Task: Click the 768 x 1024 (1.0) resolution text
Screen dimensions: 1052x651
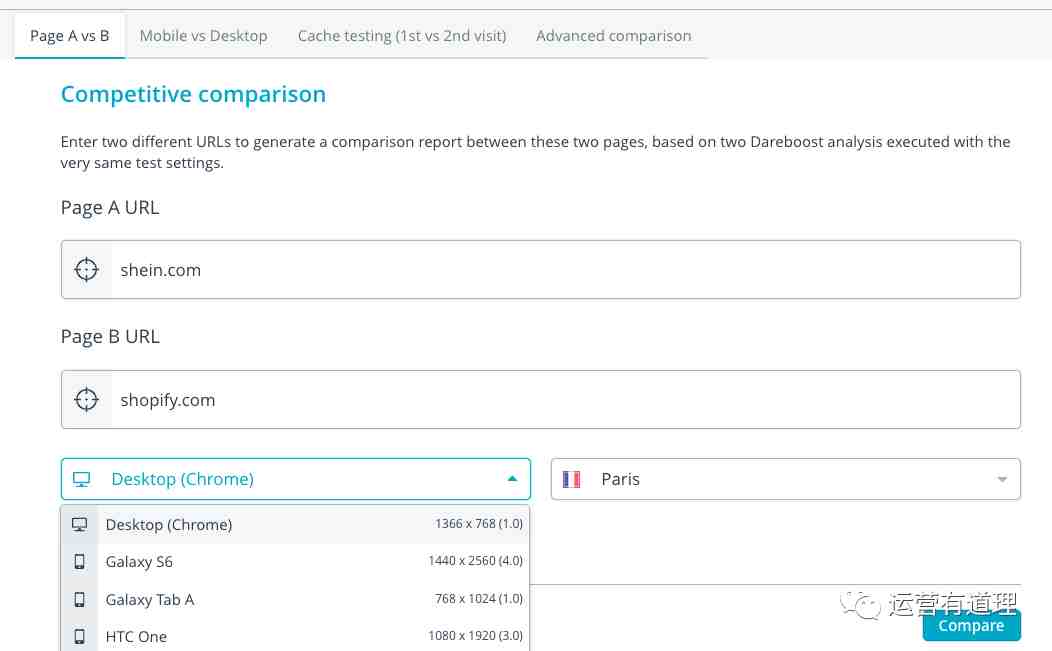Action: pyautogui.click(x=478, y=598)
